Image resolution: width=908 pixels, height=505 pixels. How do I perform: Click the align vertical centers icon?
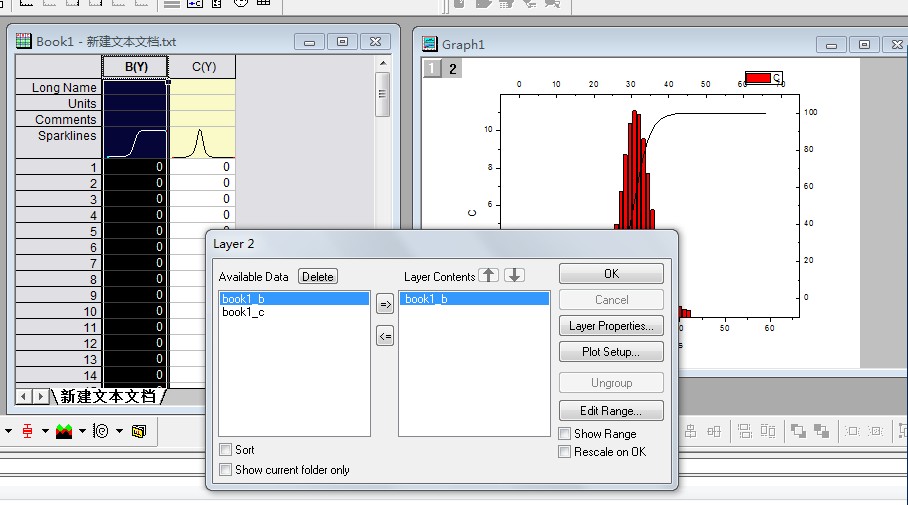(691, 431)
